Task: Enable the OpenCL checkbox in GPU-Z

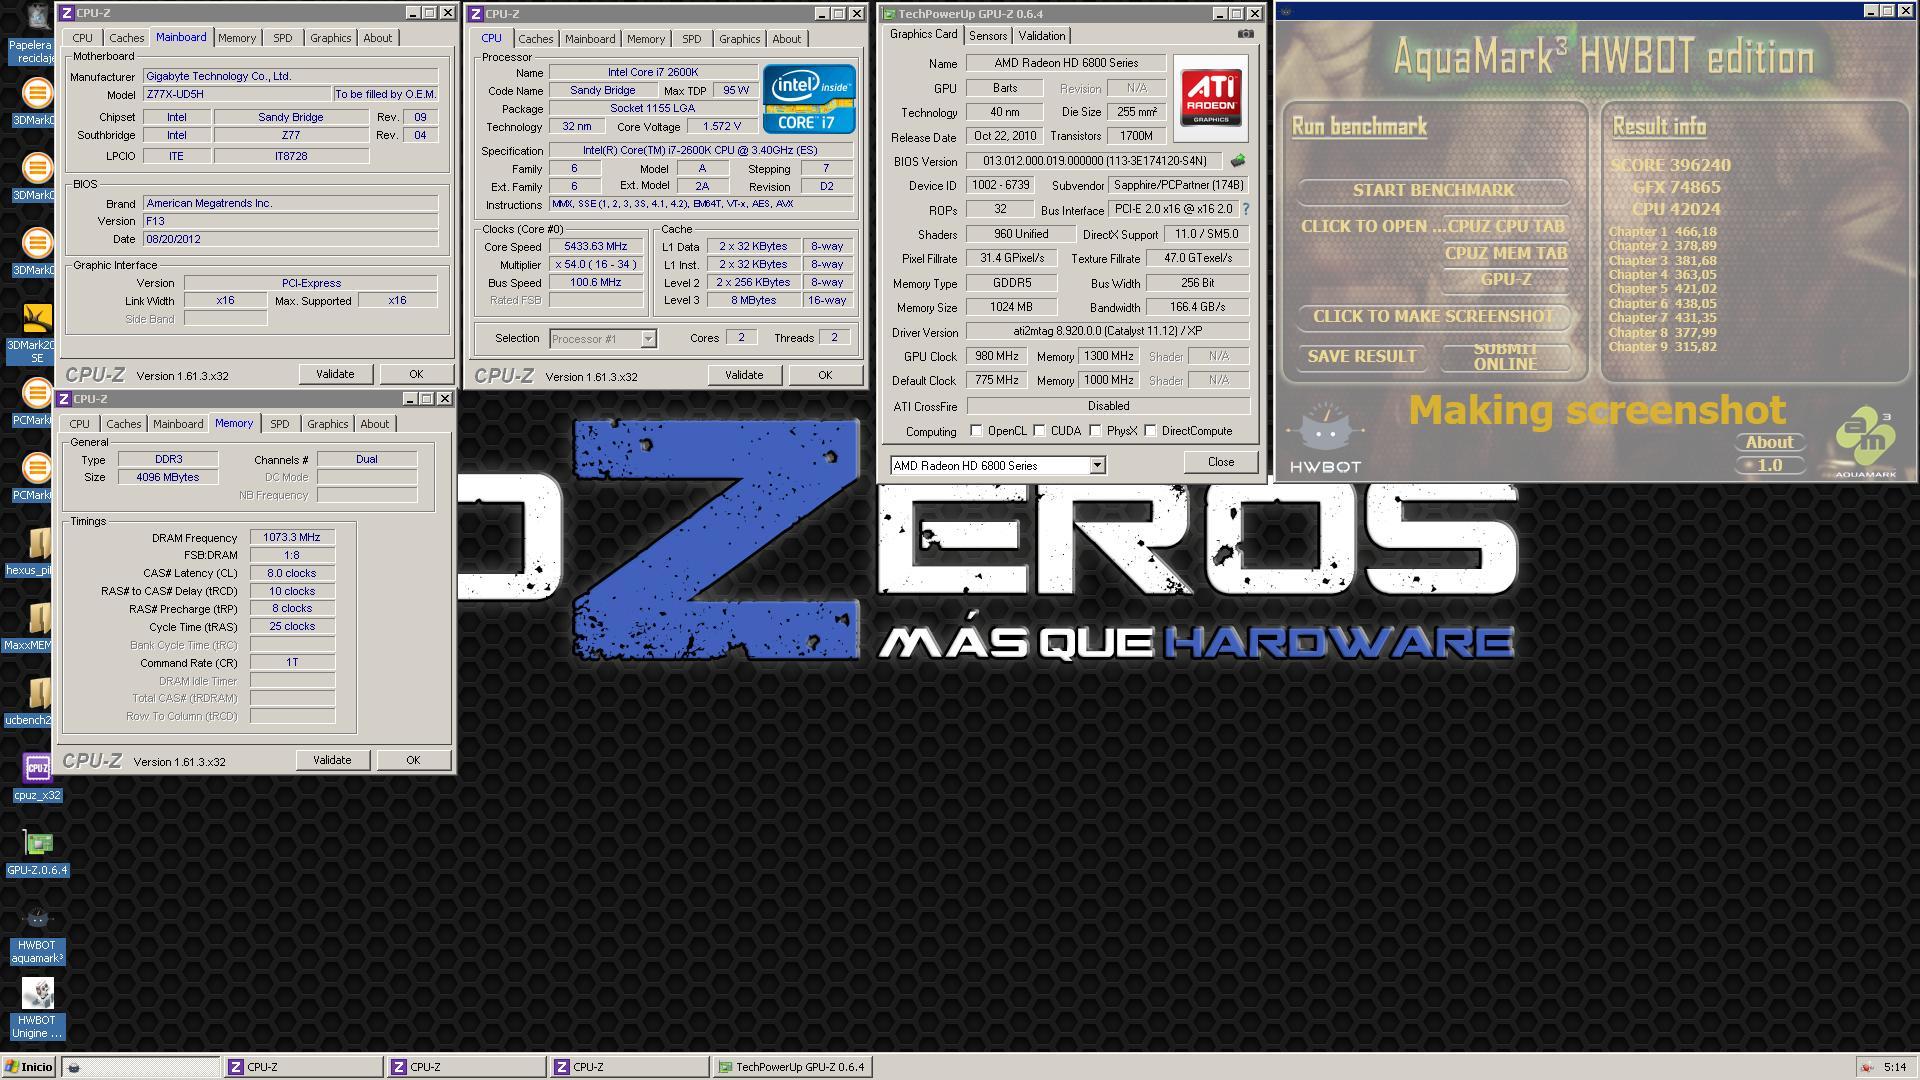Action: click(x=976, y=431)
